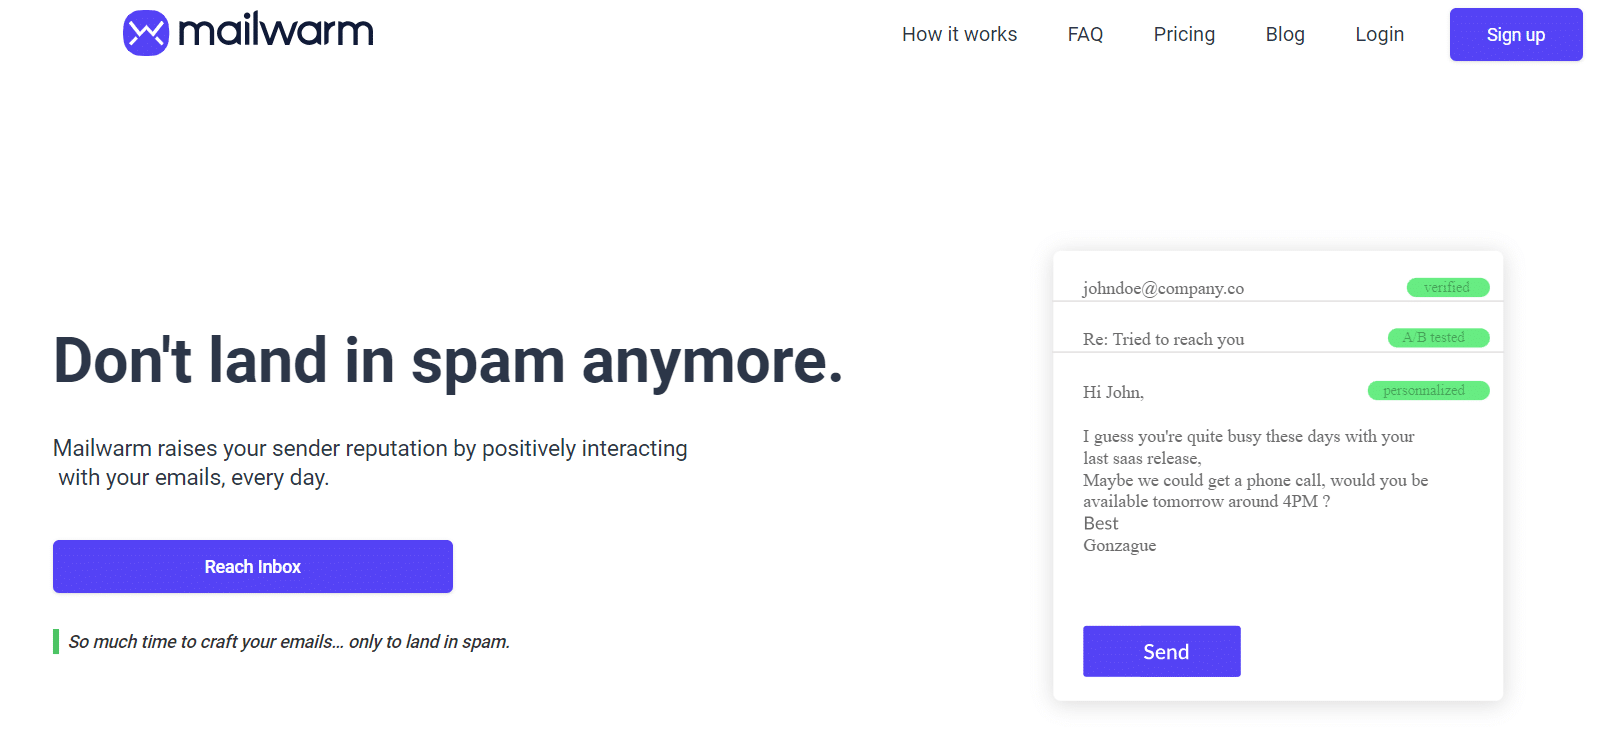The width and height of the screenshot is (1601, 737).
Task: Click the mailwarm wordmark text
Action: (x=276, y=32)
